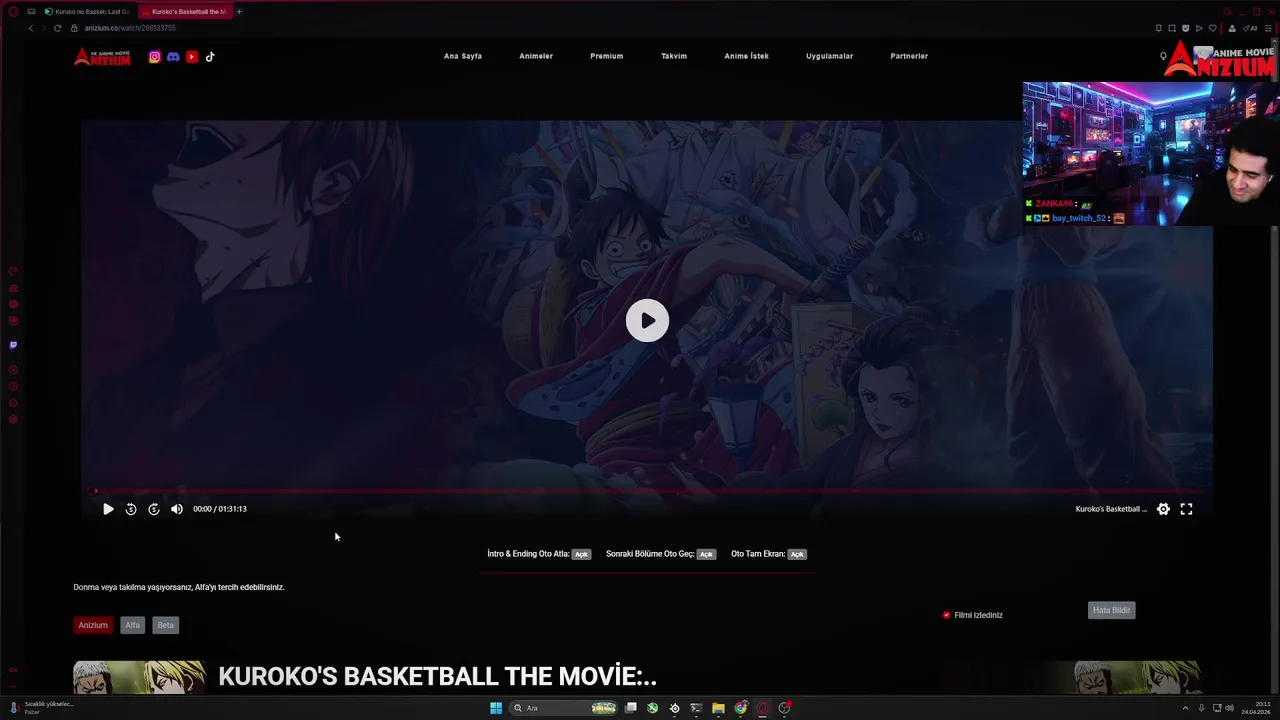Open the YouTube channel icon
The height and width of the screenshot is (720, 1280).
tap(192, 57)
